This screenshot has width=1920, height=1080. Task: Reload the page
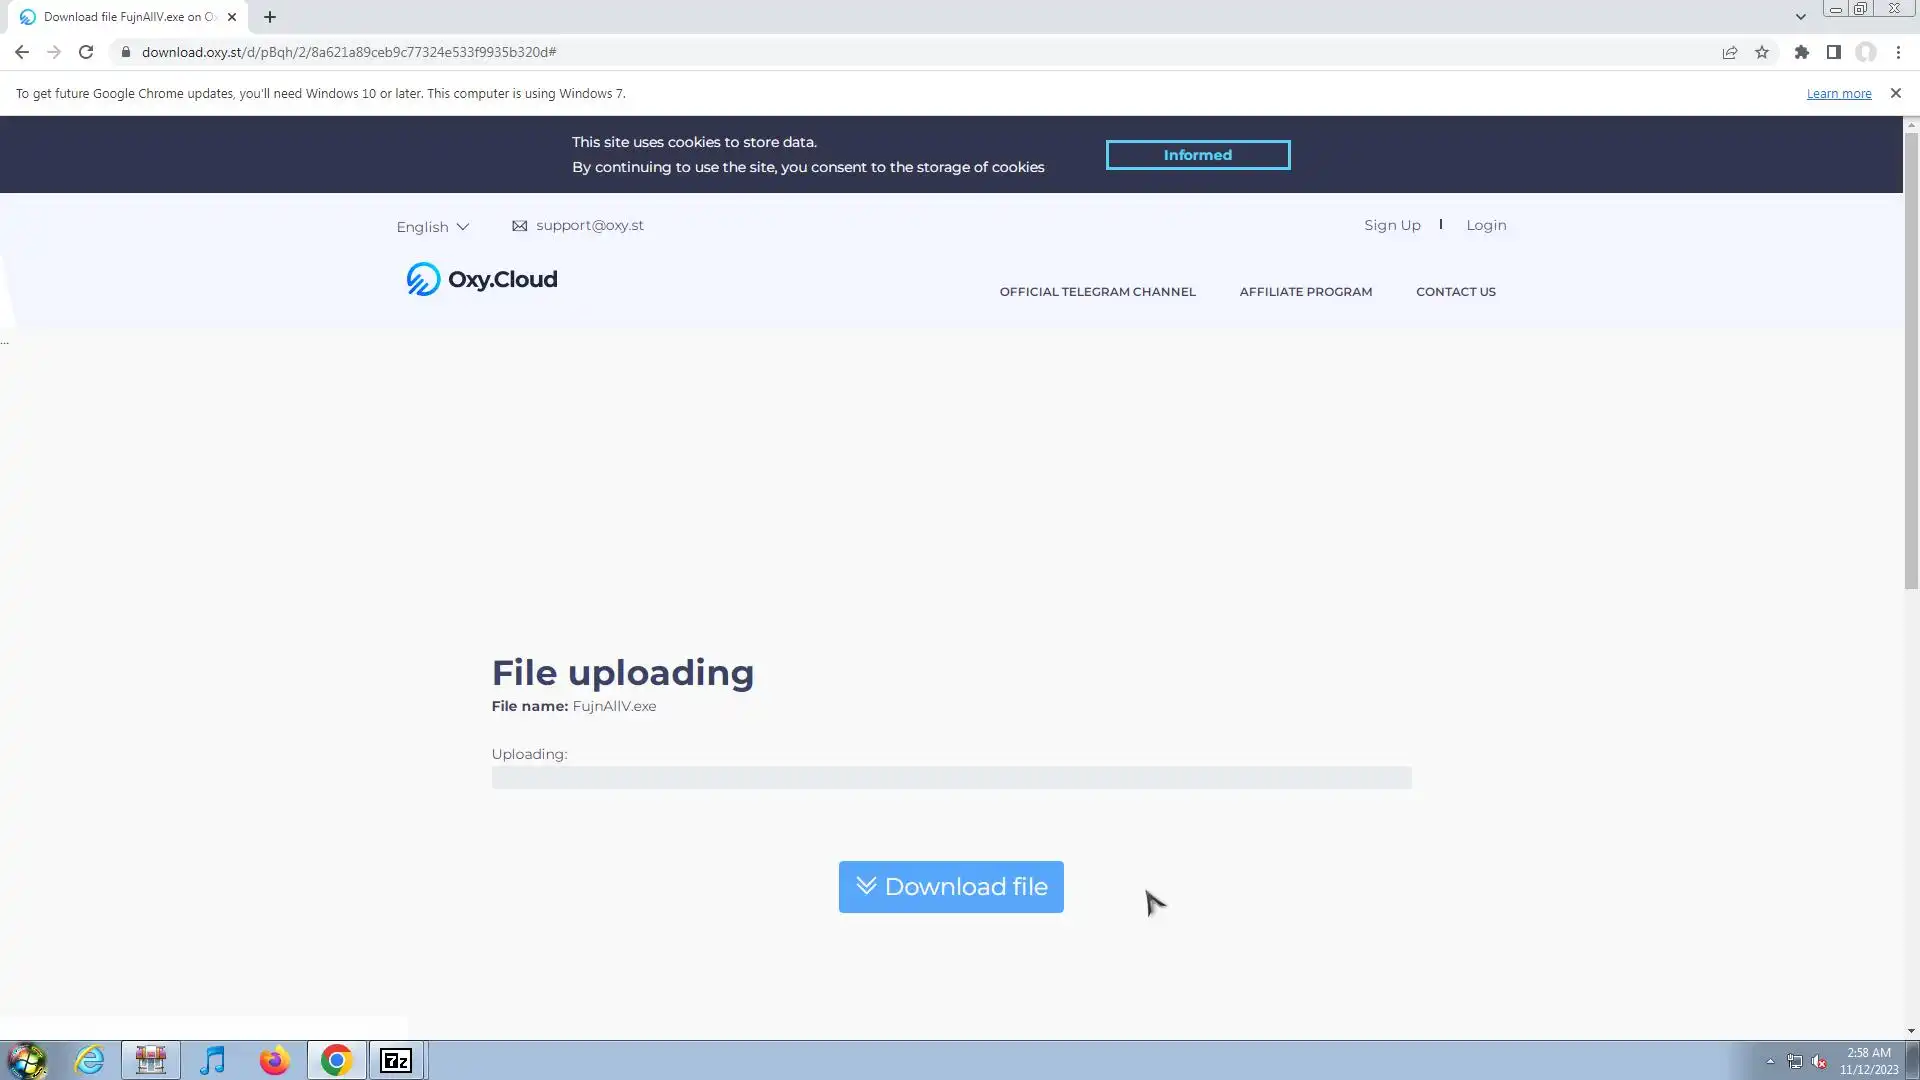pyautogui.click(x=86, y=52)
